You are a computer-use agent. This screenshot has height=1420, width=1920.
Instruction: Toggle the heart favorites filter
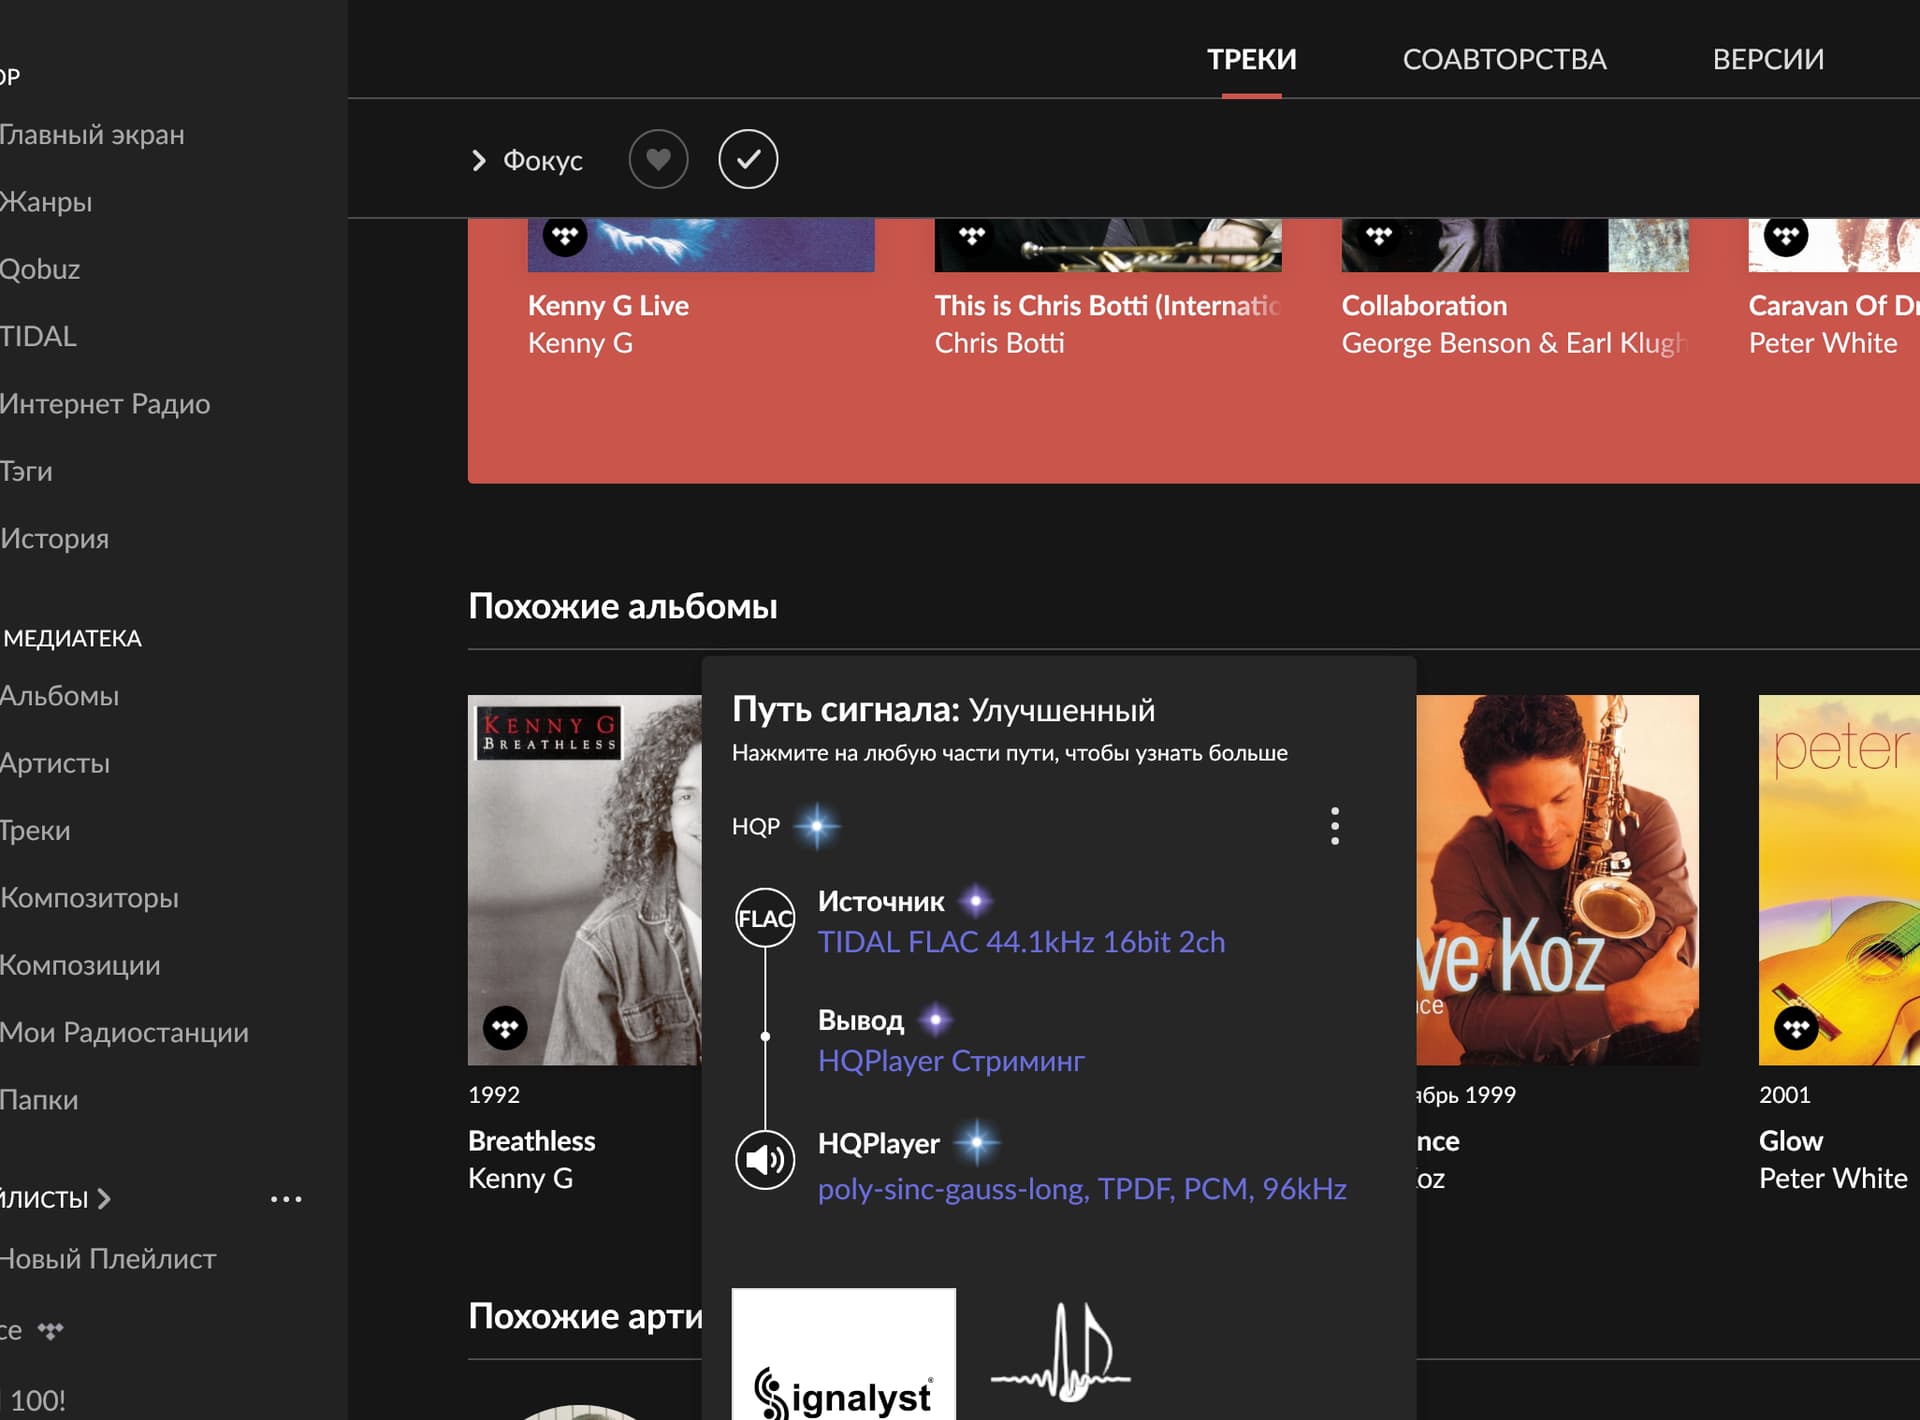pyautogui.click(x=658, y=159)
